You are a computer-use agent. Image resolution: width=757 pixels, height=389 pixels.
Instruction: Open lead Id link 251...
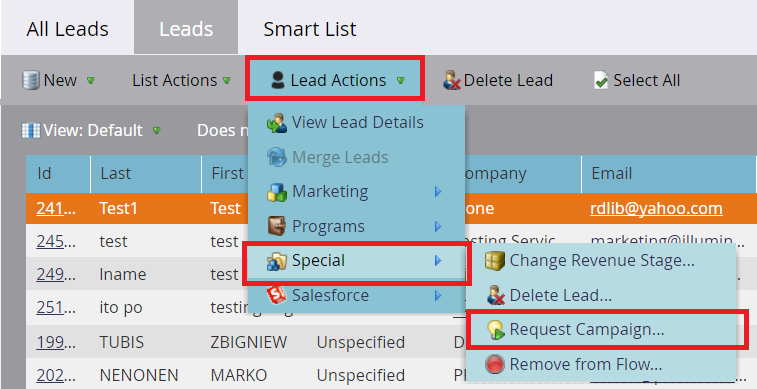tap(56, 307)
